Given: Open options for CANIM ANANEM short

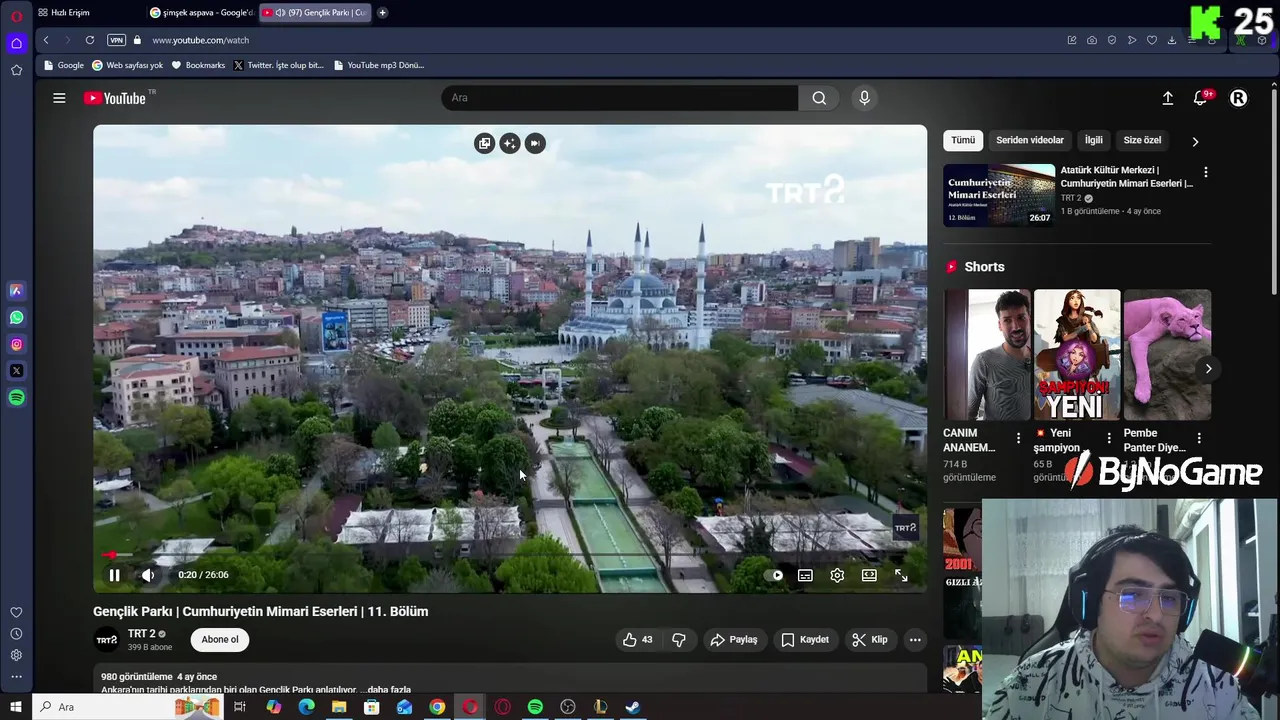Looking at the screenshot, I should click(1018, 438).
